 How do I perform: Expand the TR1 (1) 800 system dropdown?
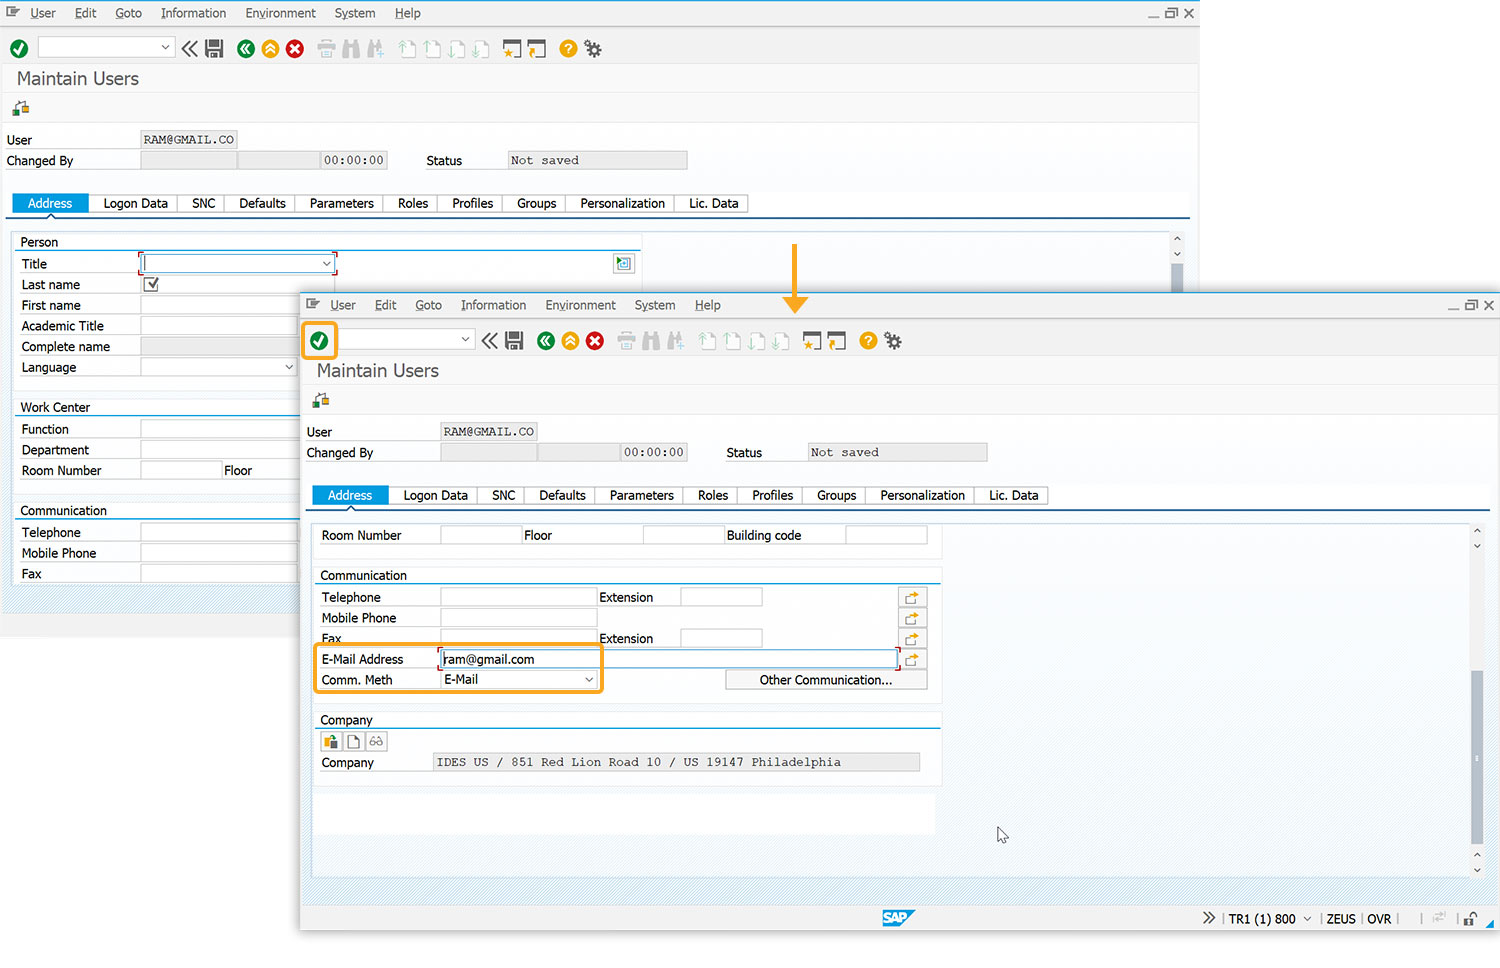1307,919
